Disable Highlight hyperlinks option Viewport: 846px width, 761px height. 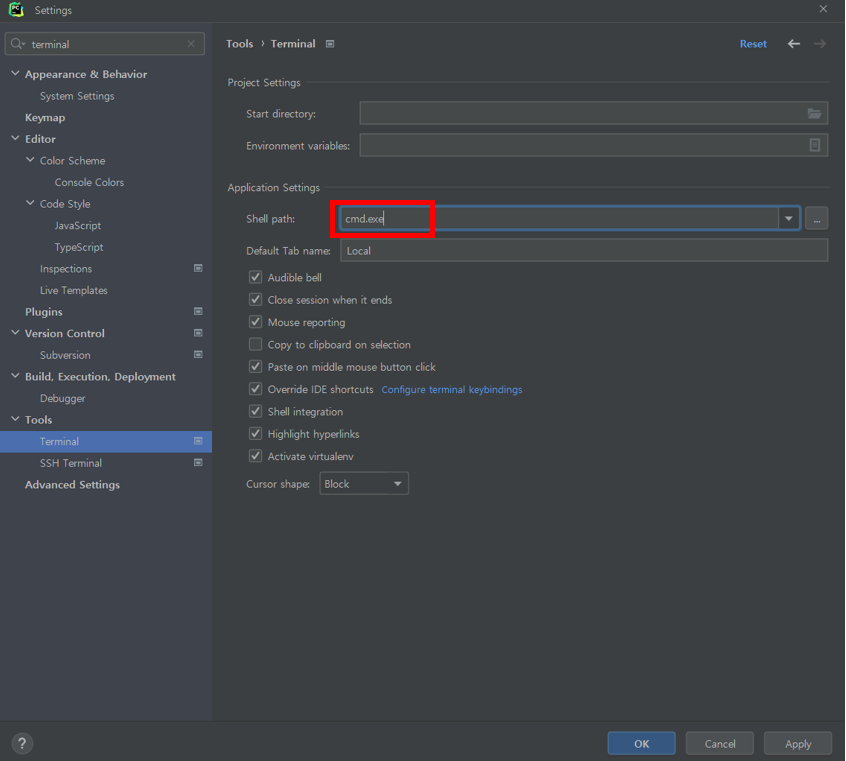click(x=255, y=433)
